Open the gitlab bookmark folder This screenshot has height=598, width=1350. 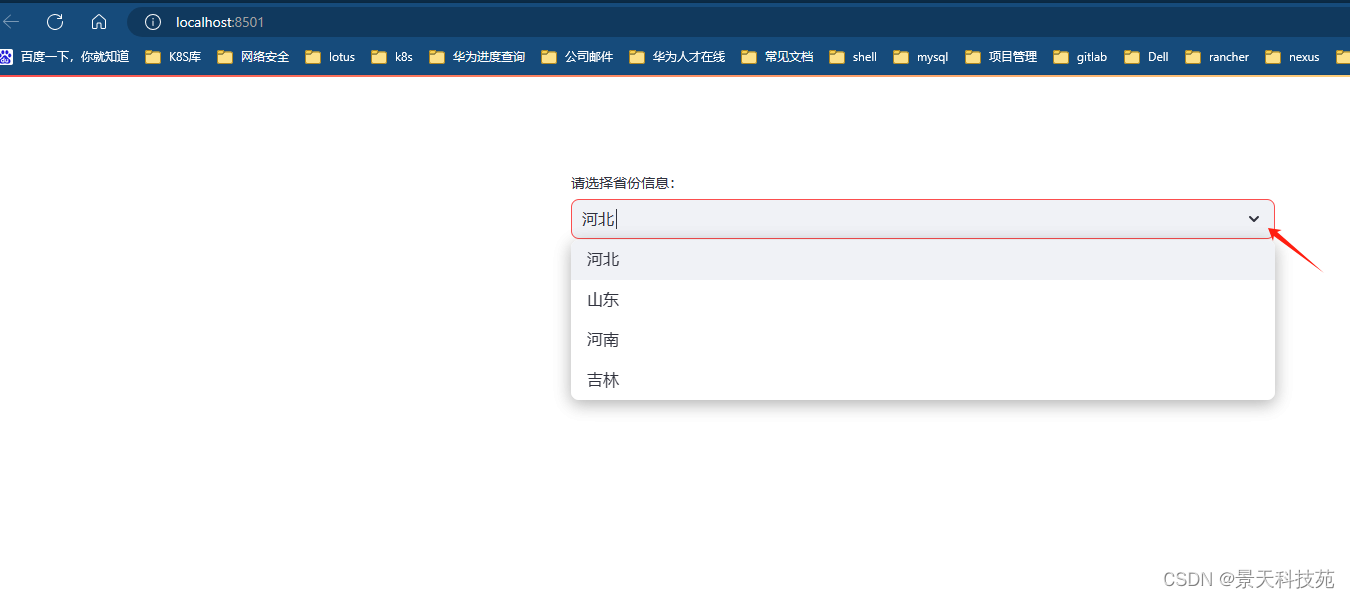click(x=1080, y=57)
